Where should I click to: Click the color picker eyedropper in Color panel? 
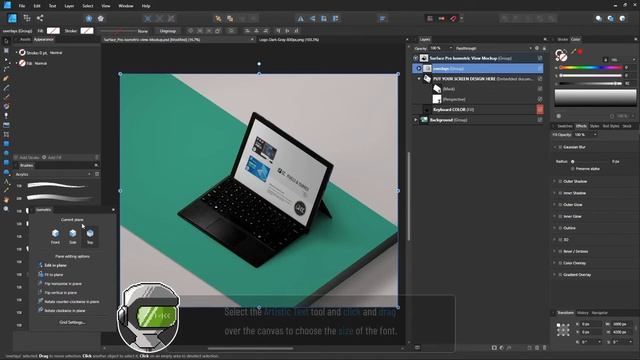[573, 52]
